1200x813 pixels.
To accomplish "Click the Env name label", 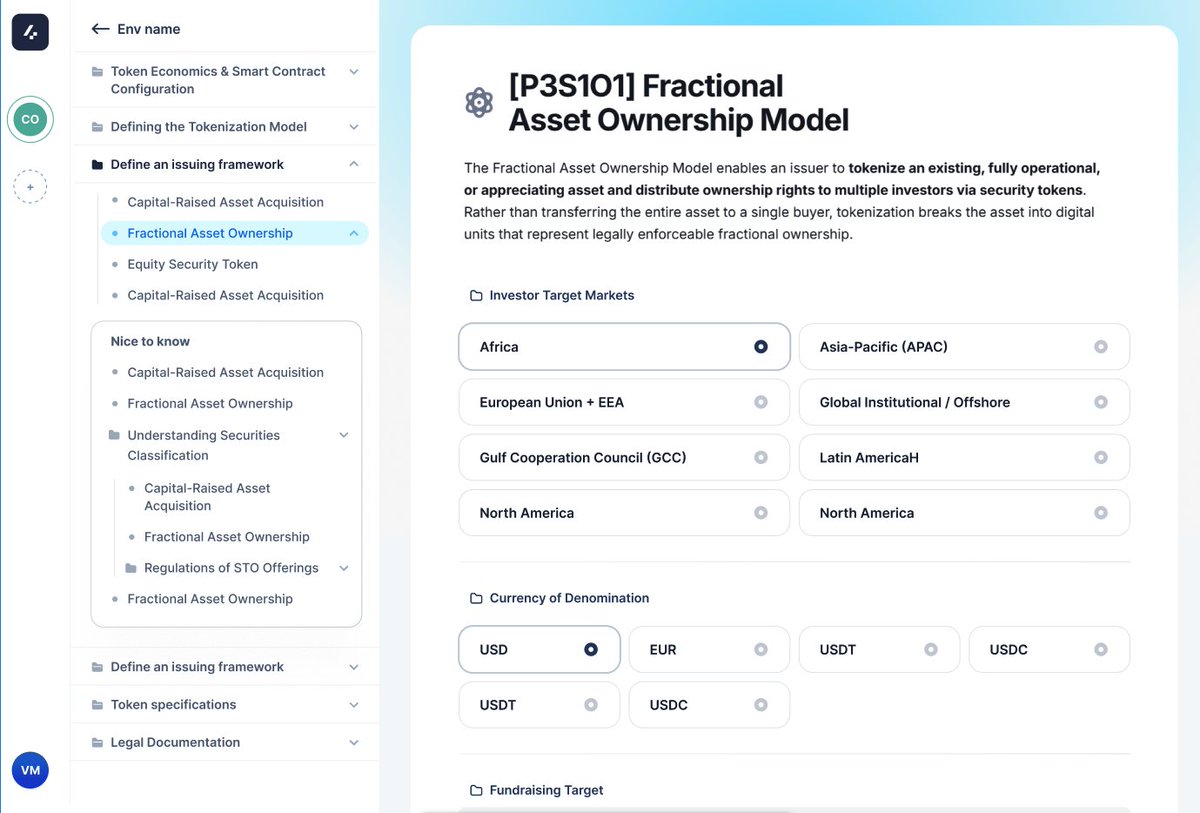I will (x=148, y=29).
